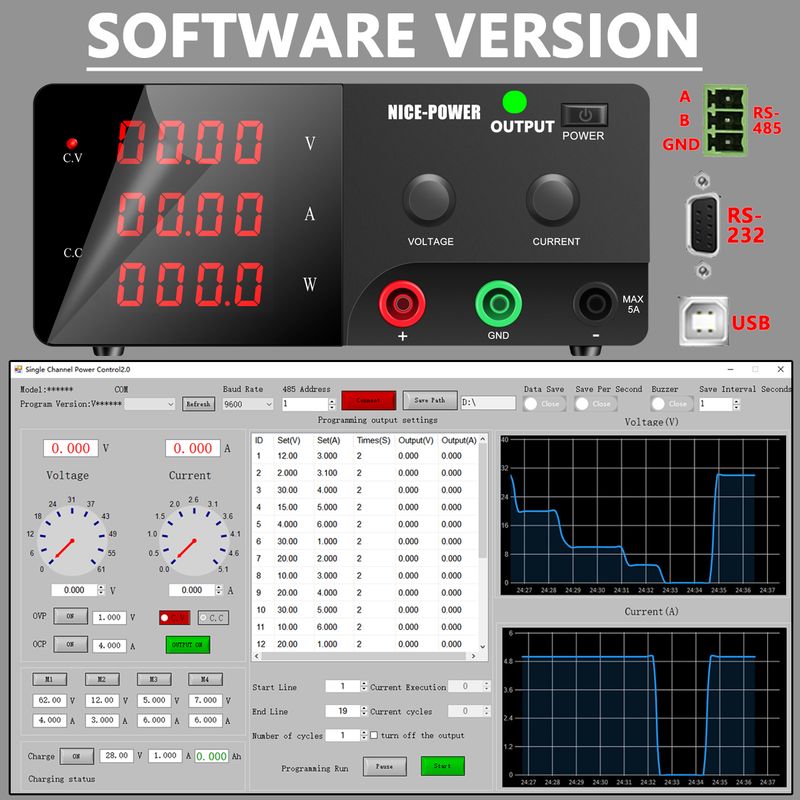Toggle the Buzzer switch
This screenshot has width=800, height=800.
point(672,404)
